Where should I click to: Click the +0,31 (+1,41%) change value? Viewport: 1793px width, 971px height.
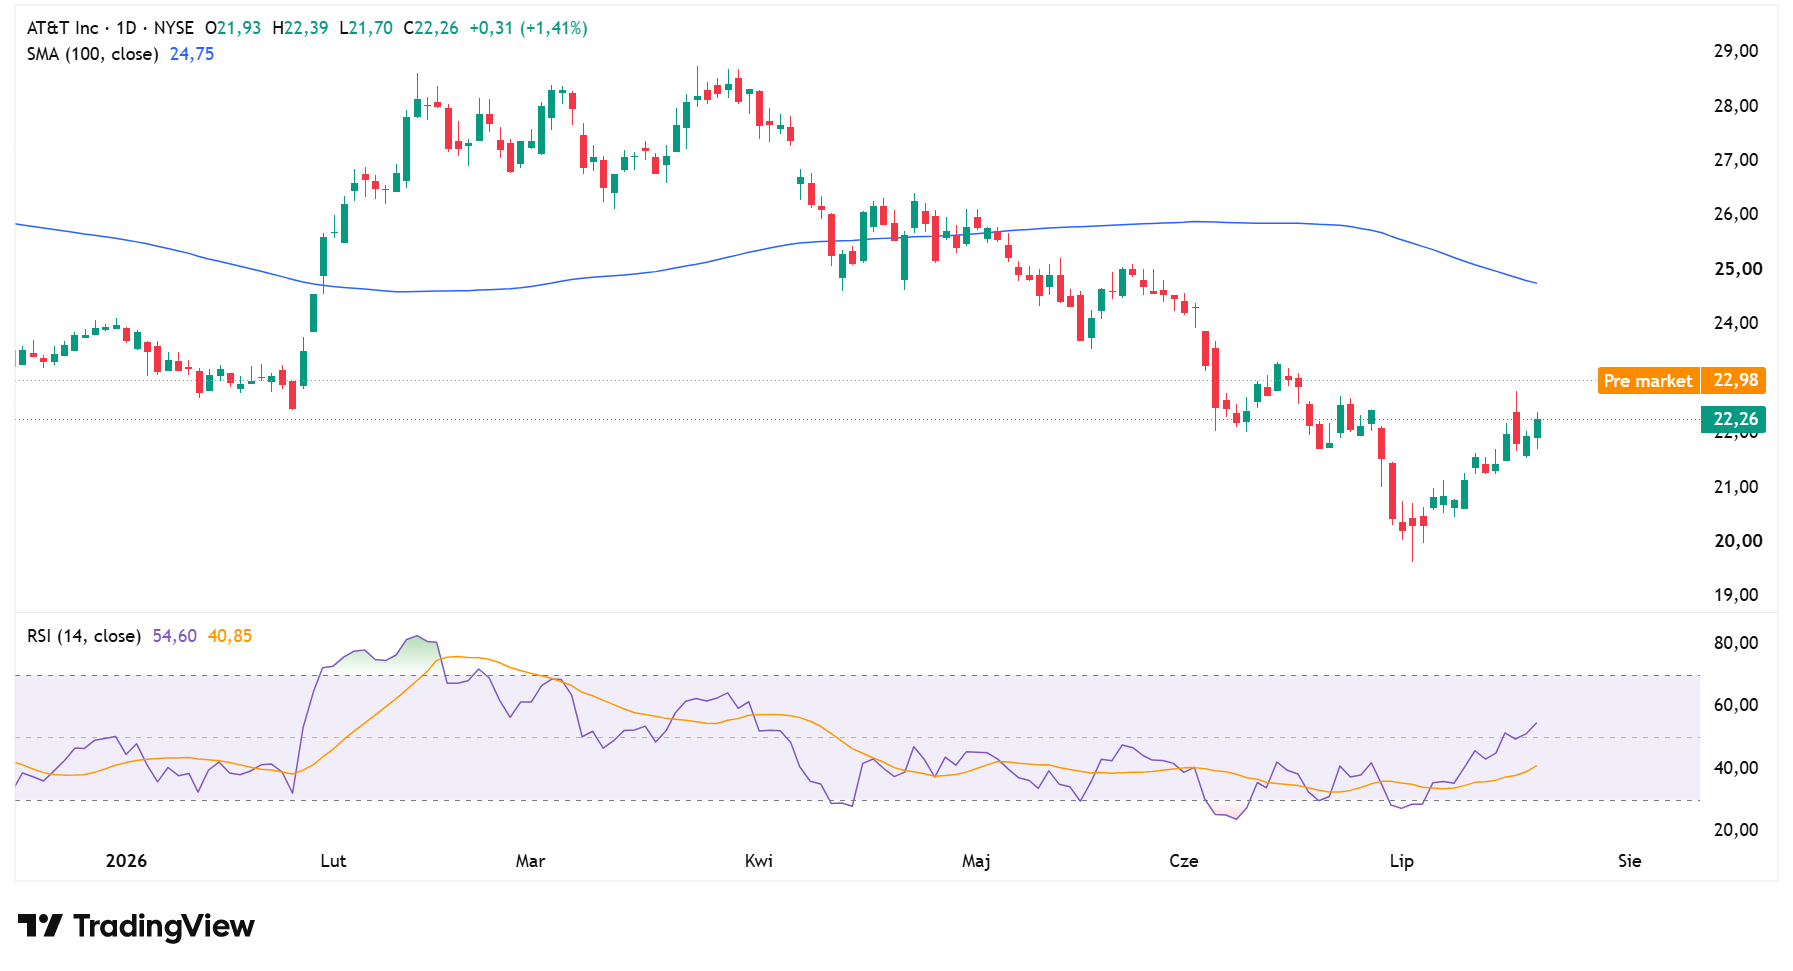point(528,28)
